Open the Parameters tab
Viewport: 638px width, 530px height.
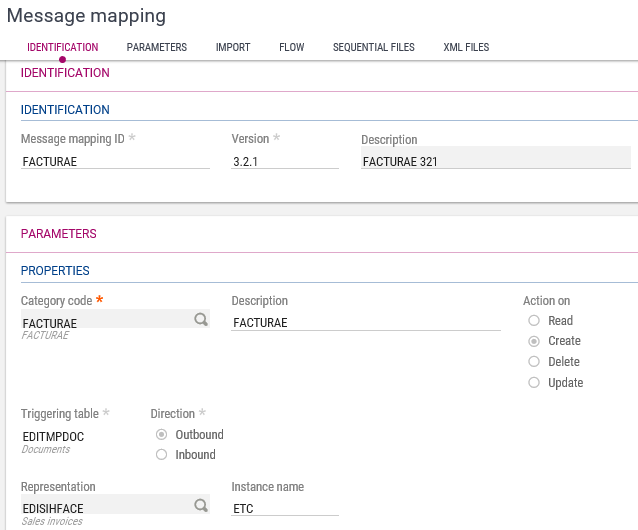pyautogui.click(x=156, y=47)
